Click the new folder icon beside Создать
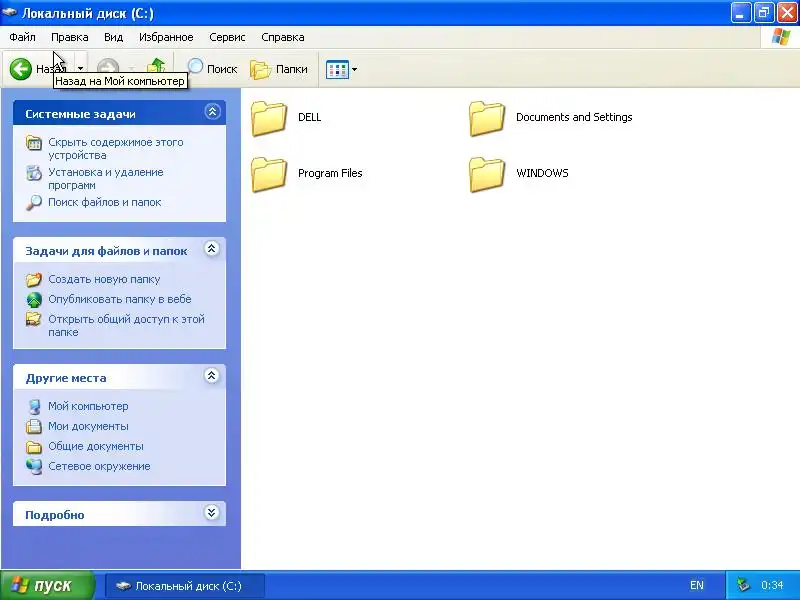 (34, 280)
